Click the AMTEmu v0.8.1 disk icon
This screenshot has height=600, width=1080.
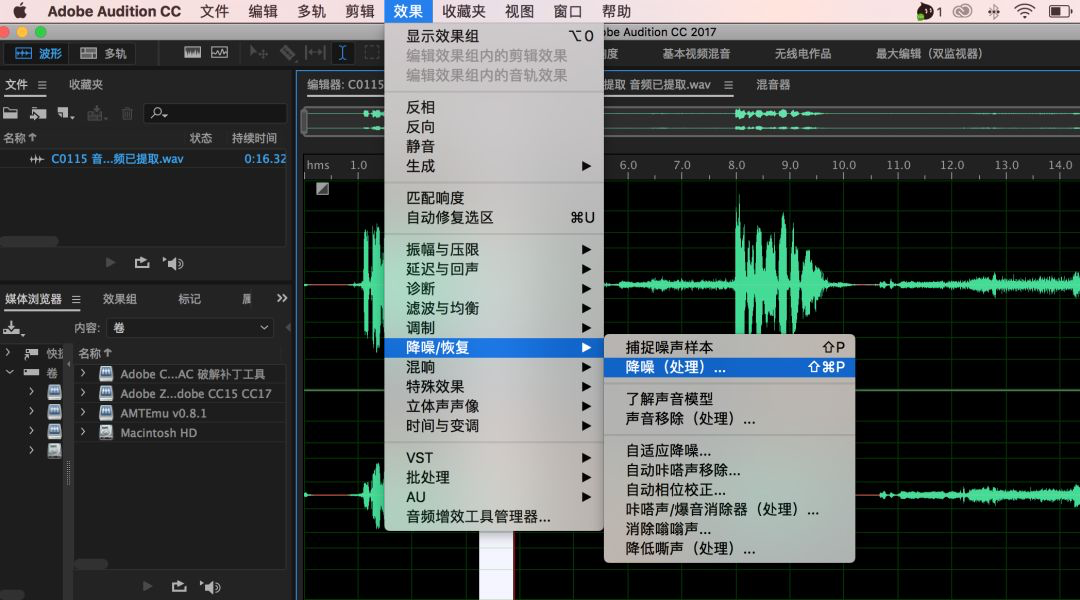click(106, 413)
